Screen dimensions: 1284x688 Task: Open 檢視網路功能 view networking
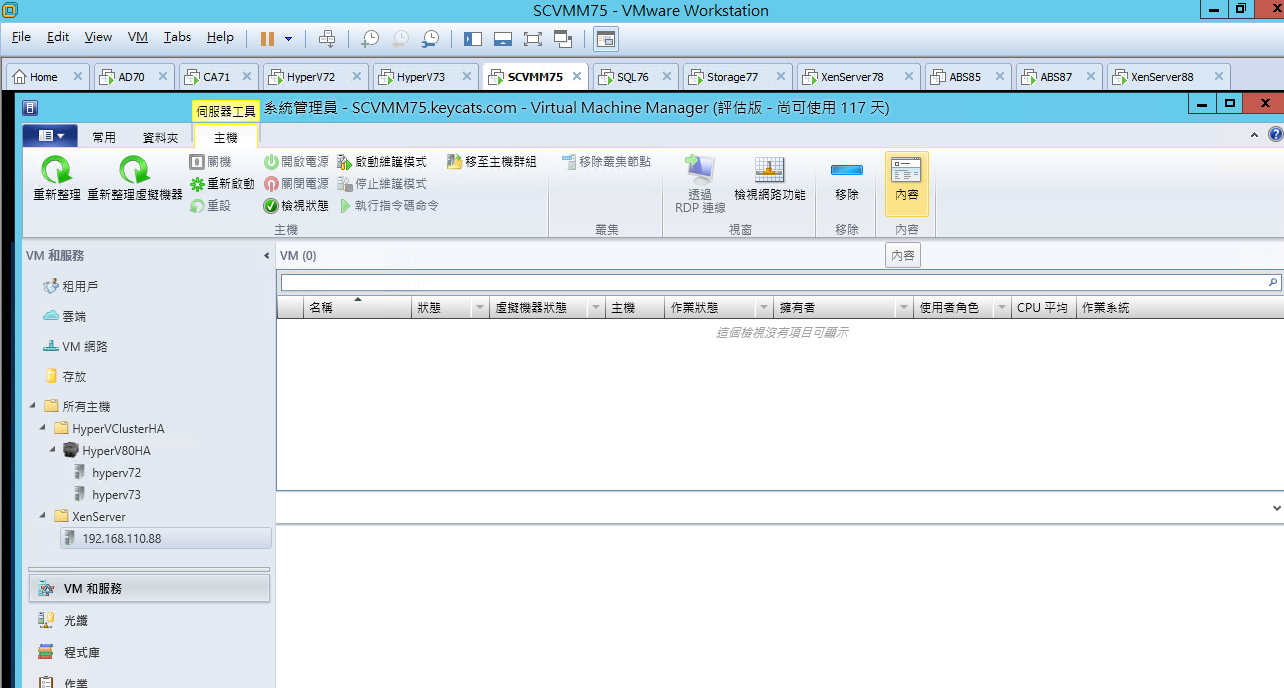click(770, 180)
